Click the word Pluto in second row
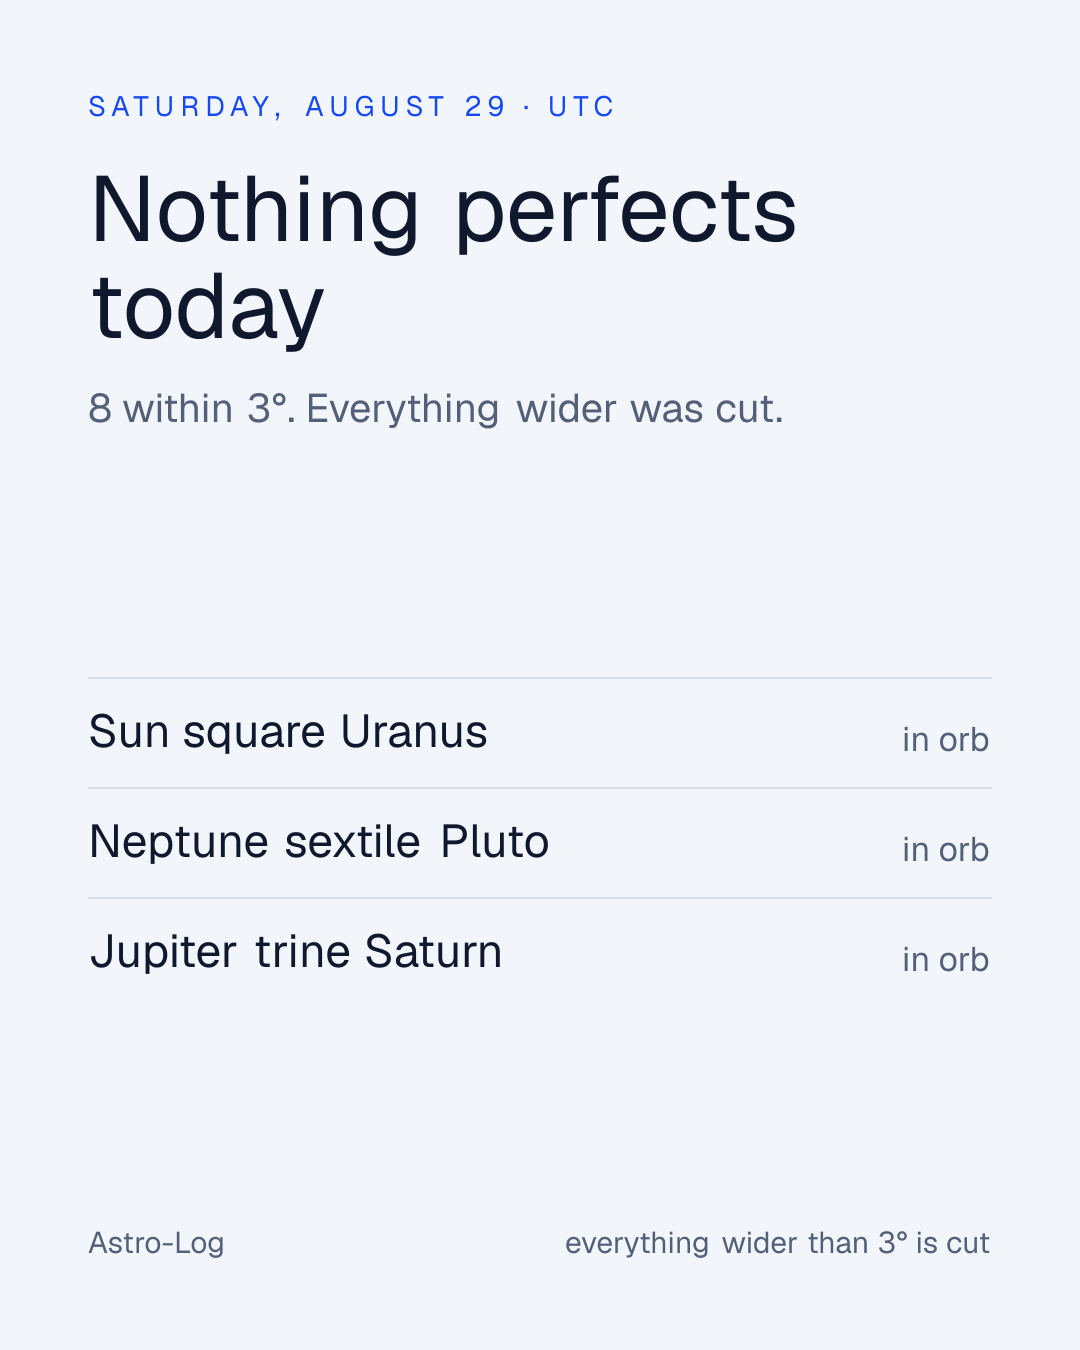The image size is (1080, 1350). [x=495, y=842]
